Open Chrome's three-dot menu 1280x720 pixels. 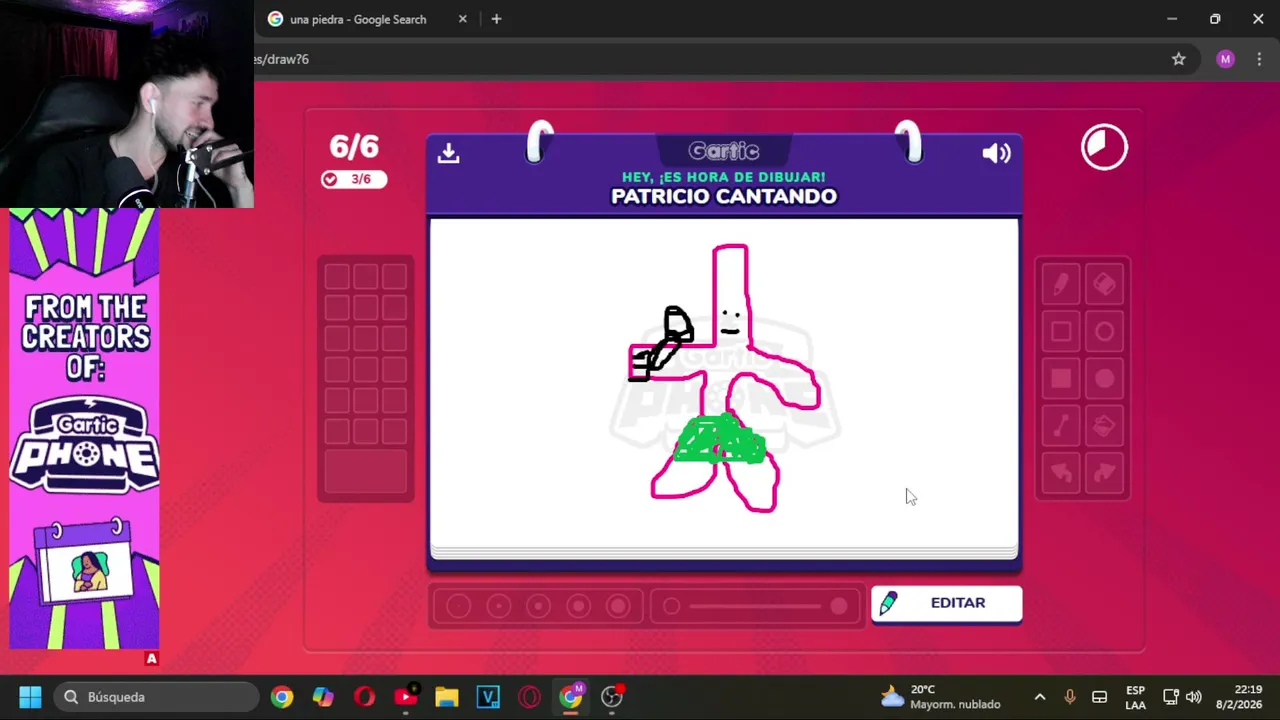click(x=1259, y=59)
